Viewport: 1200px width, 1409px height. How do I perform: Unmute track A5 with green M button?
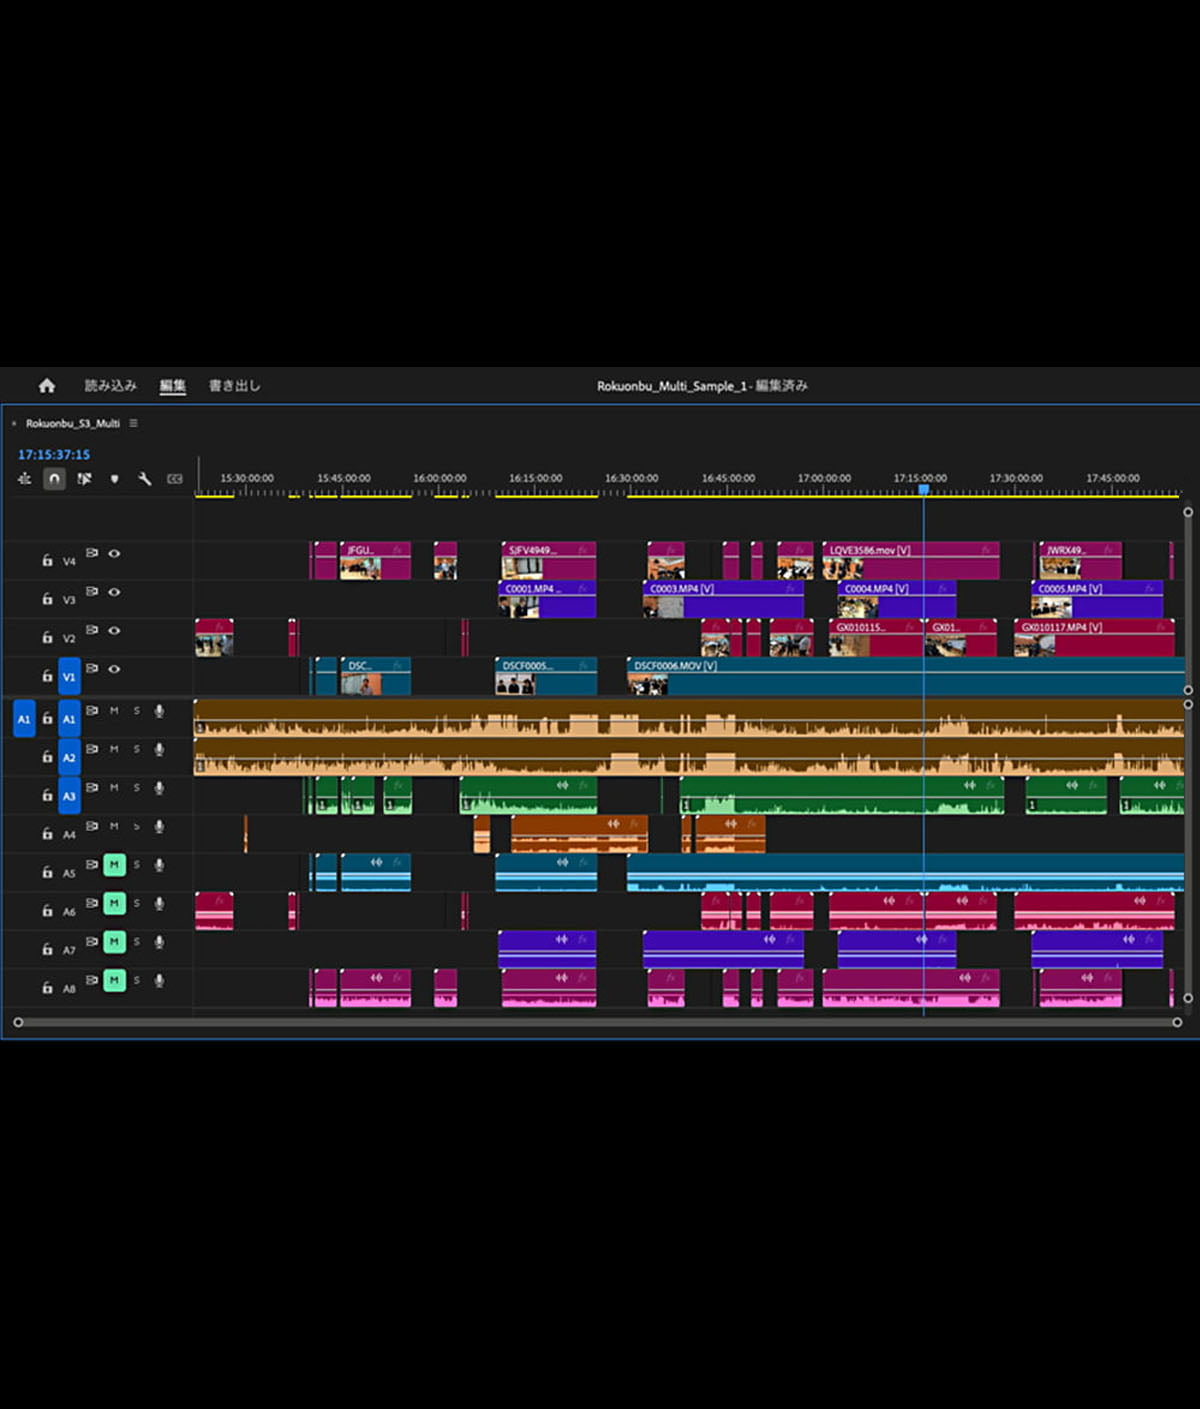[x=114, y=865]
